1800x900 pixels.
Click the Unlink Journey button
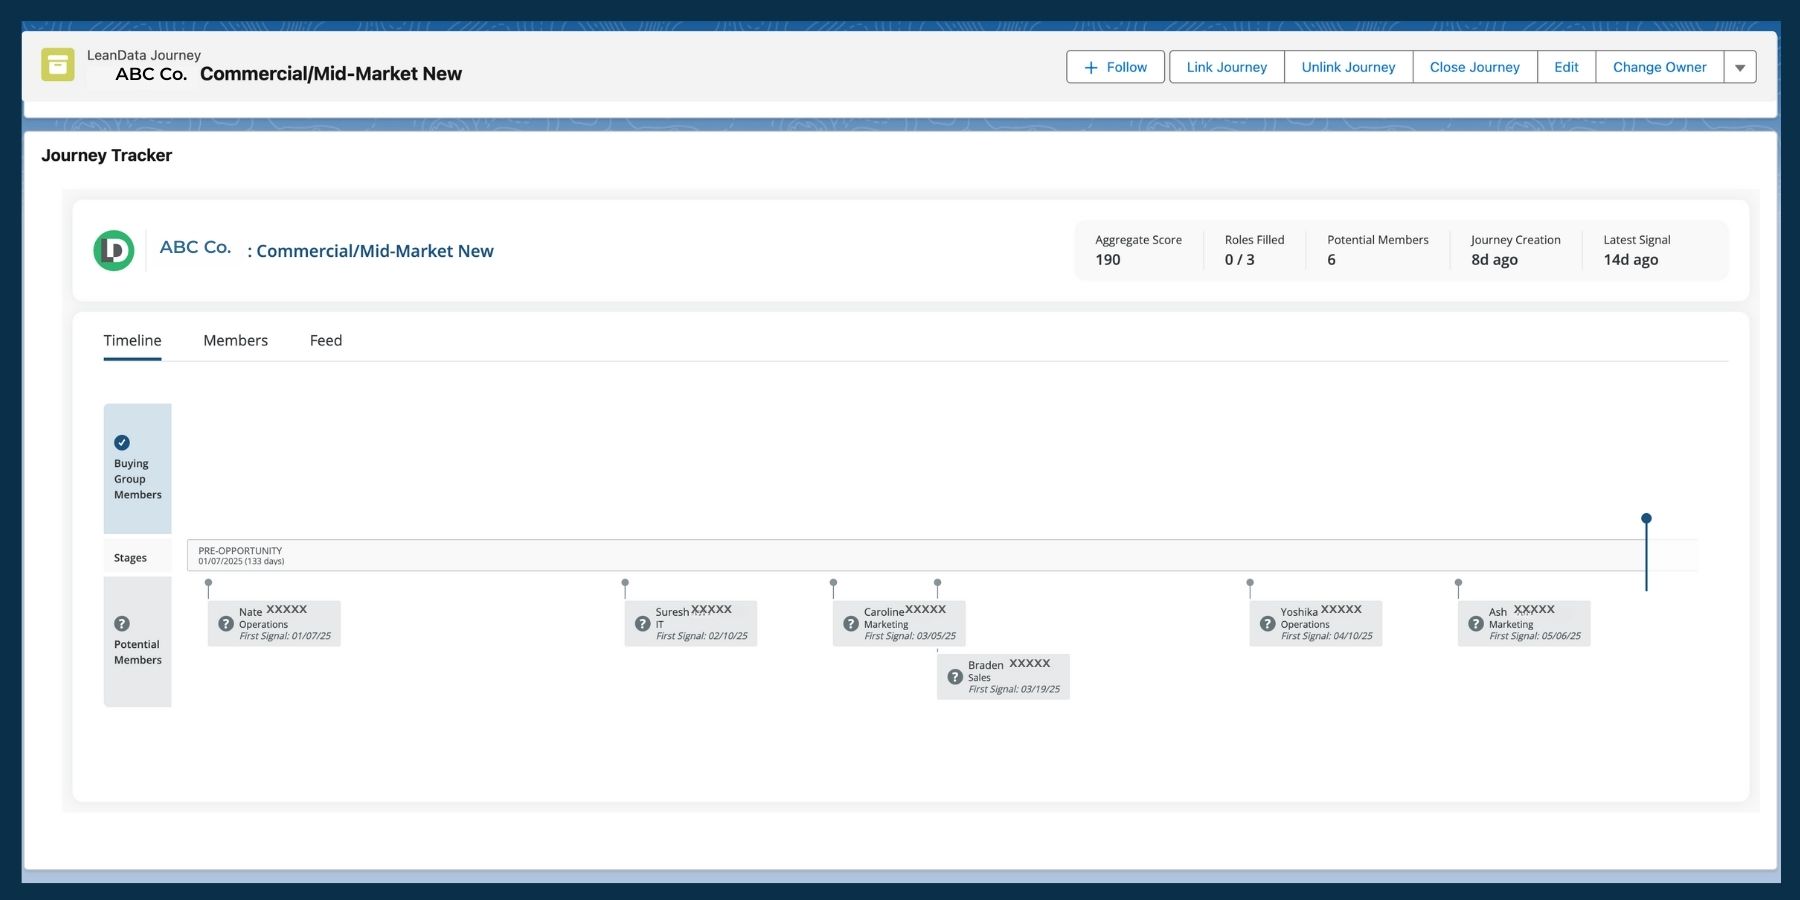(1348, 66)
